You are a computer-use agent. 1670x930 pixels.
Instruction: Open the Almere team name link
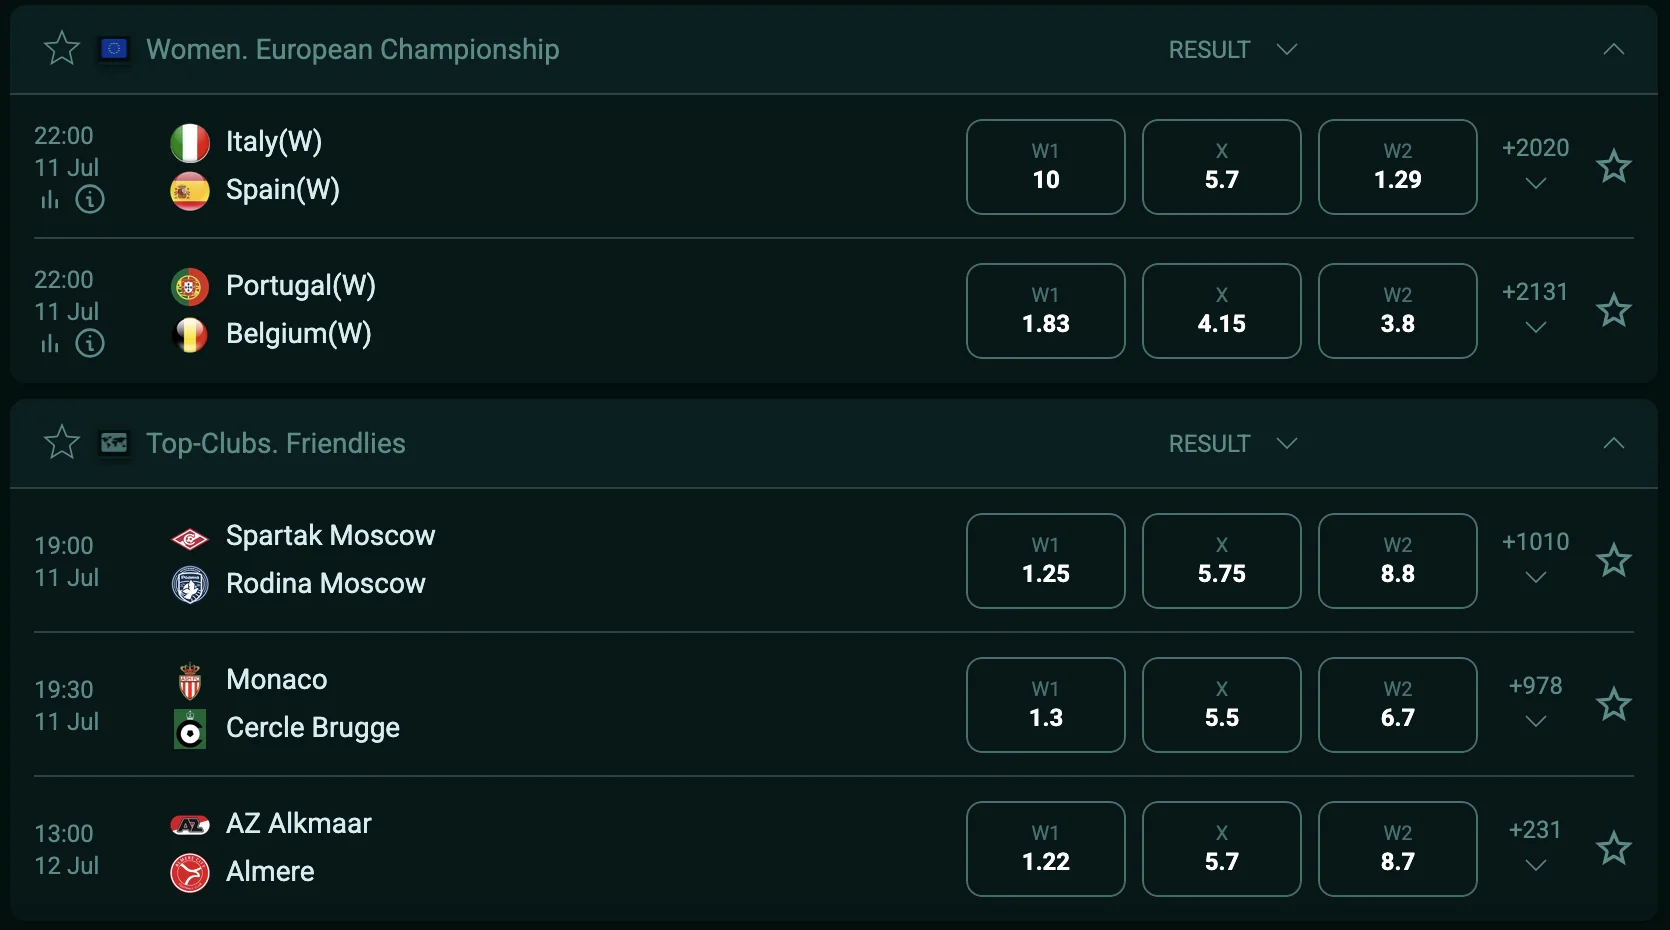[270, 872]
